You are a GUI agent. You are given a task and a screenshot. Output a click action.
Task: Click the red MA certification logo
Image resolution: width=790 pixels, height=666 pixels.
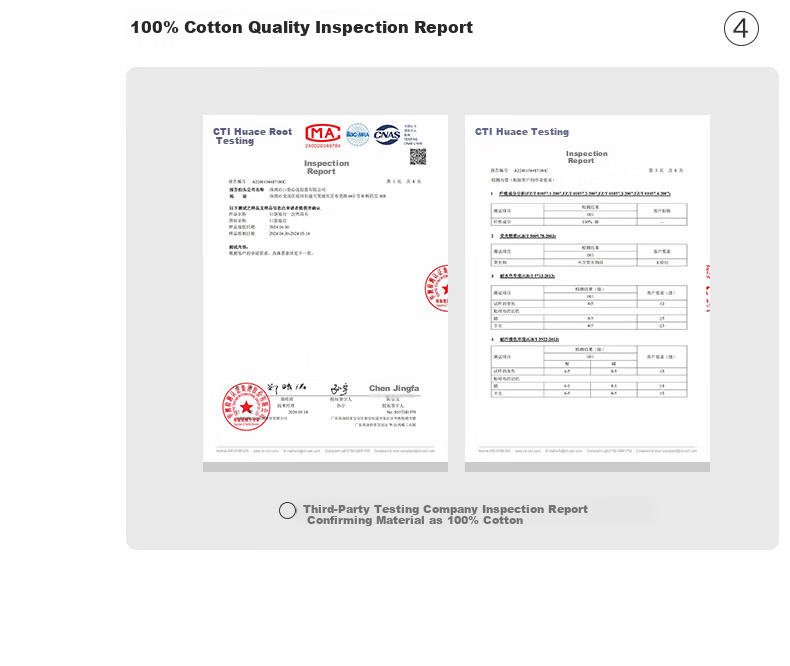click(322, 134)
